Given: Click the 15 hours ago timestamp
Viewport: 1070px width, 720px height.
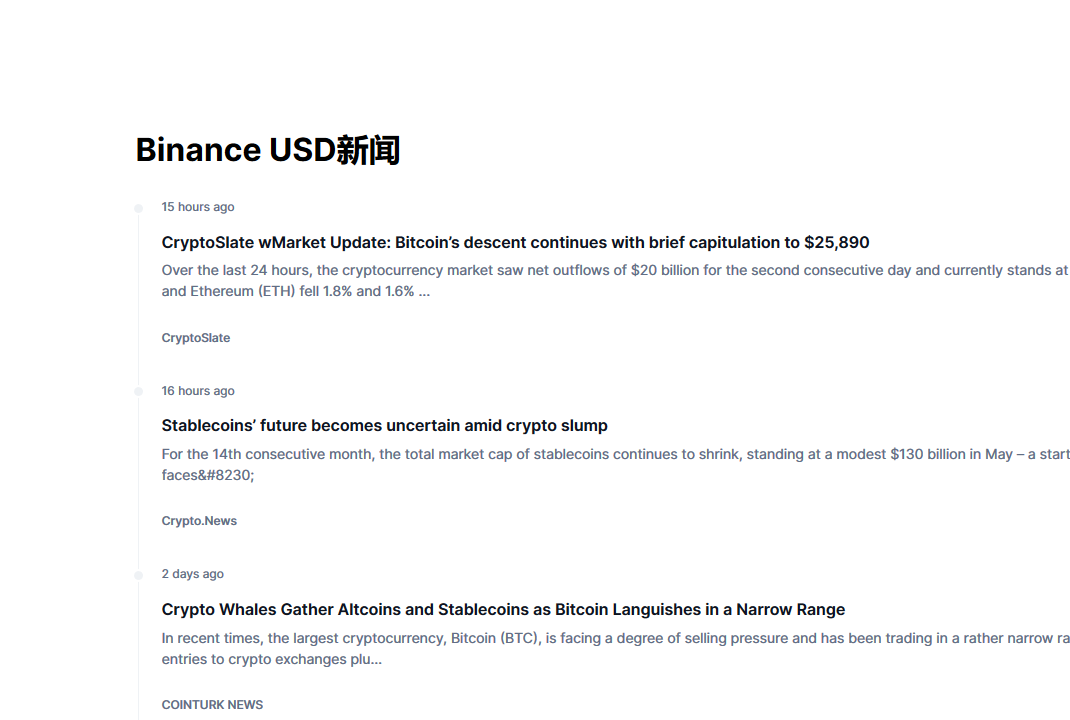Looking at the screenshot, I should click(198, 207).
